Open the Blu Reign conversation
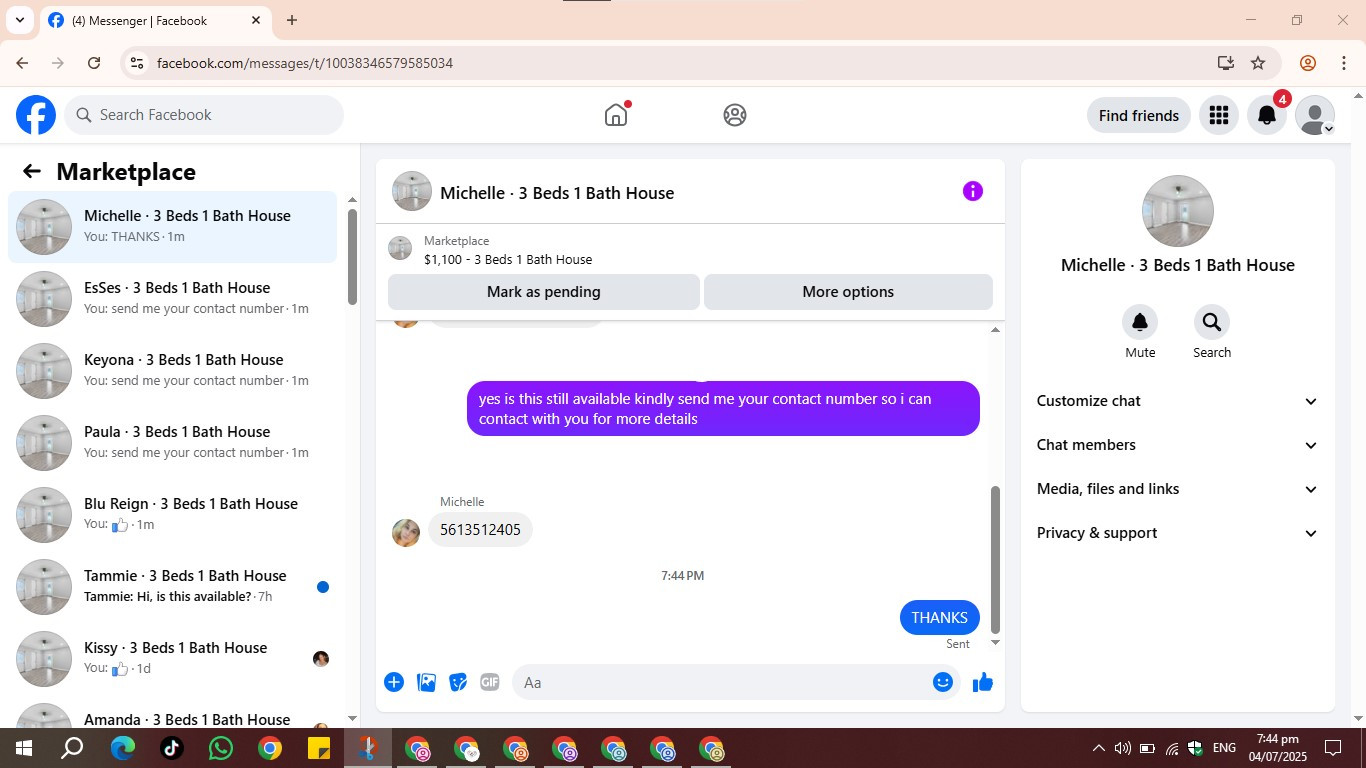This screenshot has width=1366, height=768. pyautogui.click(x=173, y=514)
